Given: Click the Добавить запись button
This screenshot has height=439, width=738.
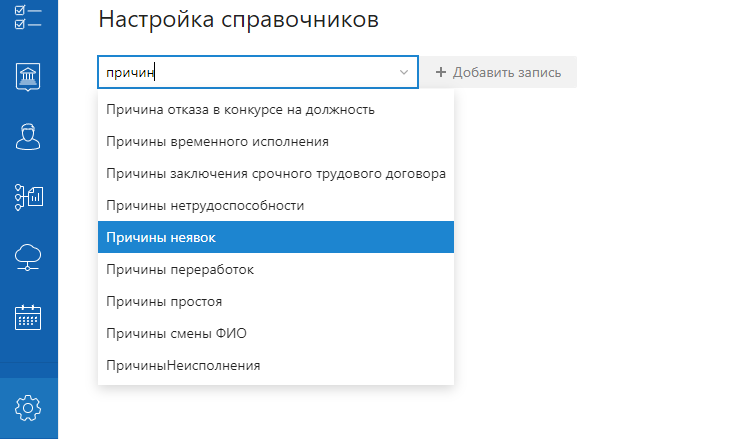Looking at the screenshot, I should point(498,72).
